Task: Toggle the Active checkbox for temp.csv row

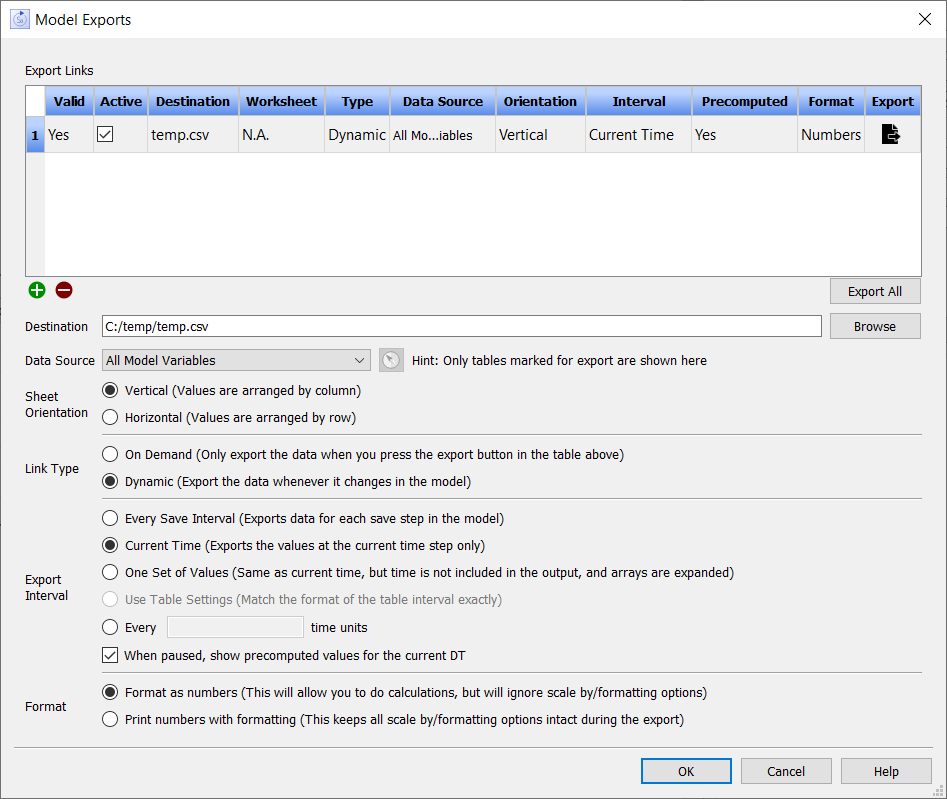Action: pyautogui.click(x=105, y=134)
